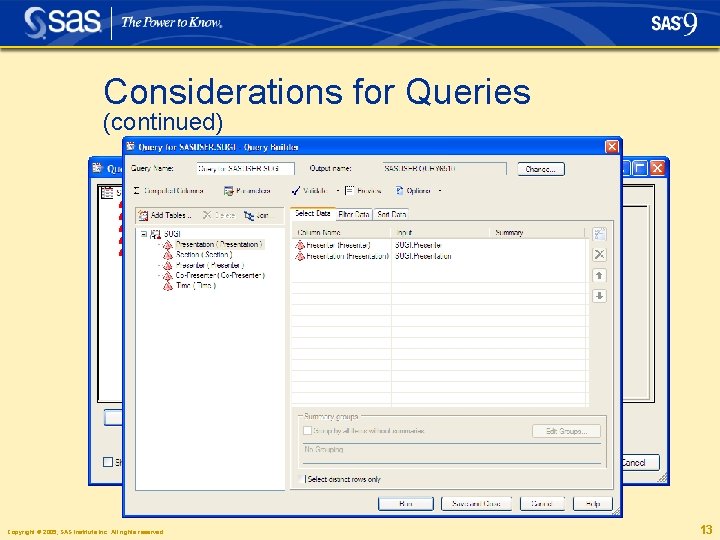Collapse the SUGI table tree node
The image size is (720, 540).
(144, 234)
